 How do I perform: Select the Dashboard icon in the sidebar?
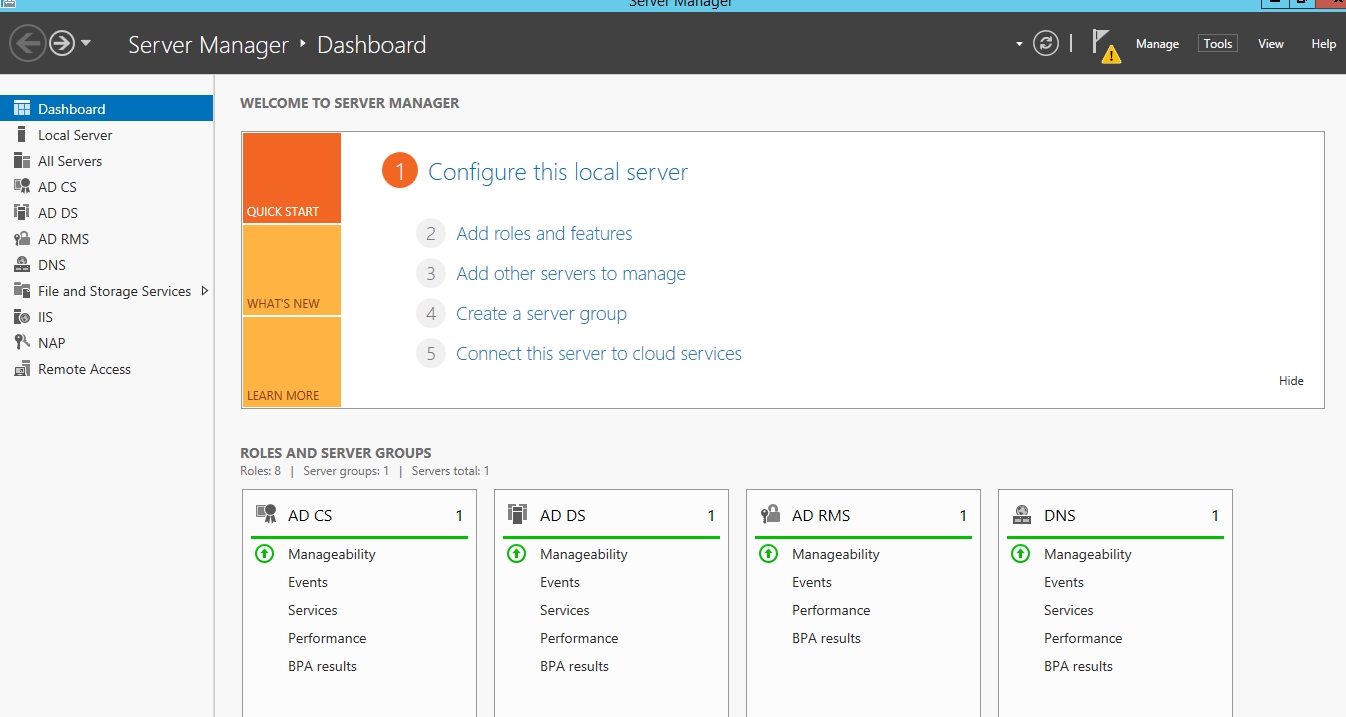coord(22,109)
